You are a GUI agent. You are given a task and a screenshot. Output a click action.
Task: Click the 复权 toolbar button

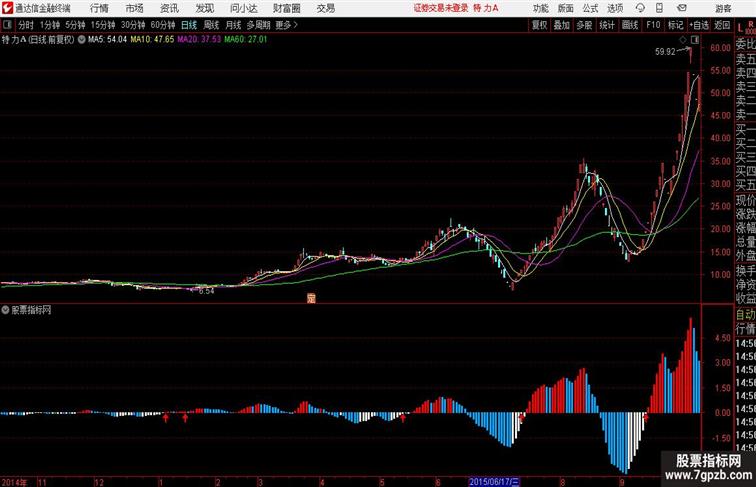coord(540,25)
